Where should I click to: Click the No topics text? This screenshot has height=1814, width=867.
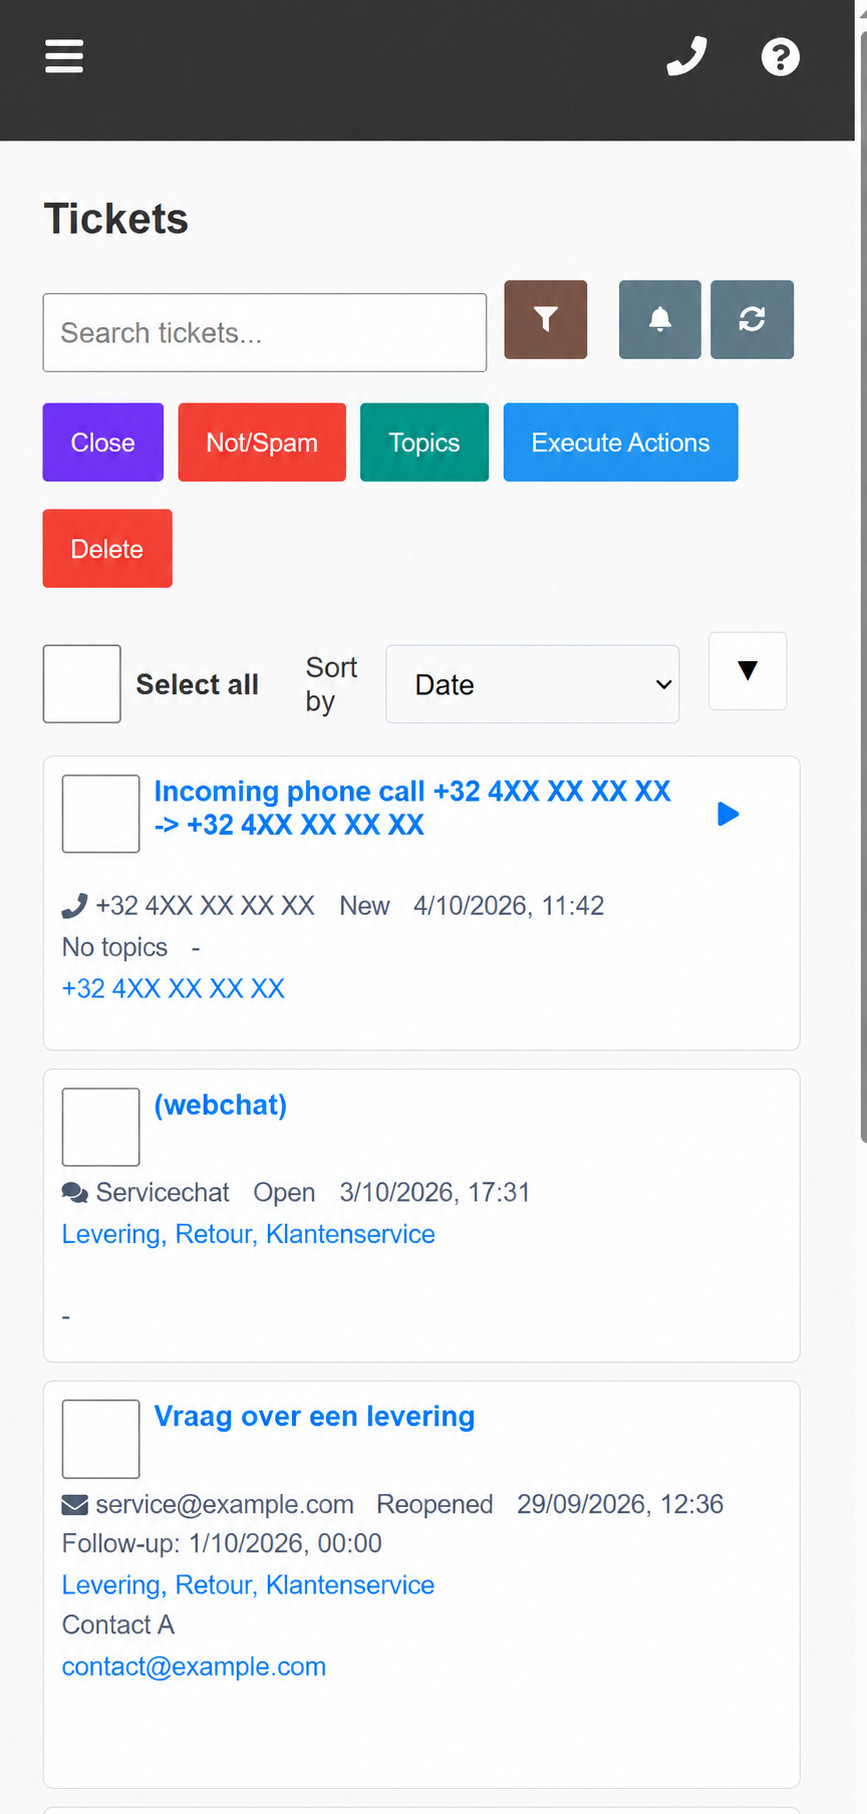(115, 947)
